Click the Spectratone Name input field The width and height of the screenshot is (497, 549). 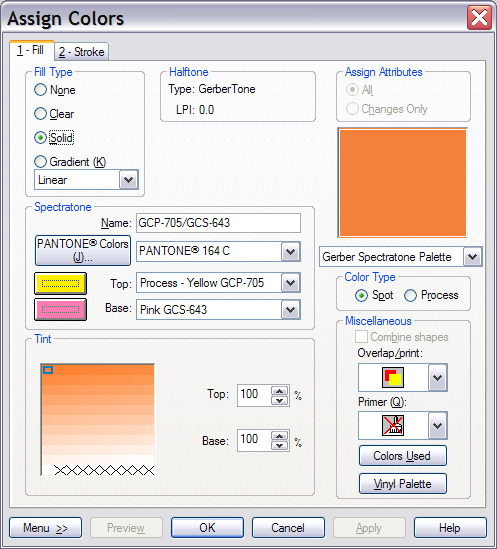click(218, 223)
